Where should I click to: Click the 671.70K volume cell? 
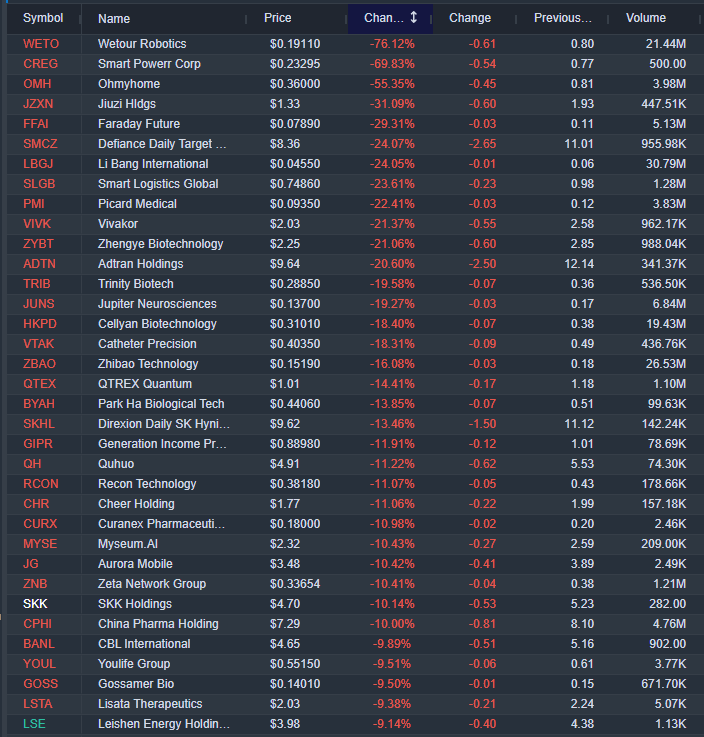tap(664, 684)
